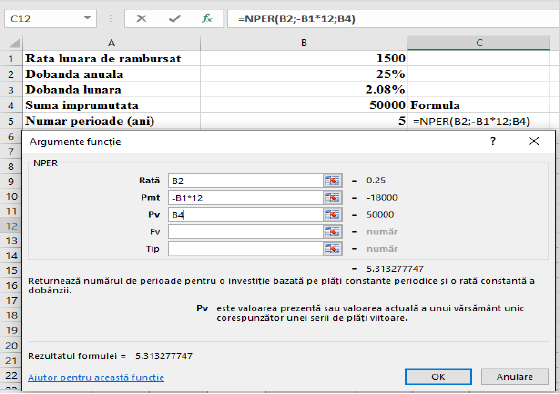Image resolution: width=559 pixels, height=394 pixels.
Task: Open the Name Box dropdown arrow
Action: tap(87, 18)
